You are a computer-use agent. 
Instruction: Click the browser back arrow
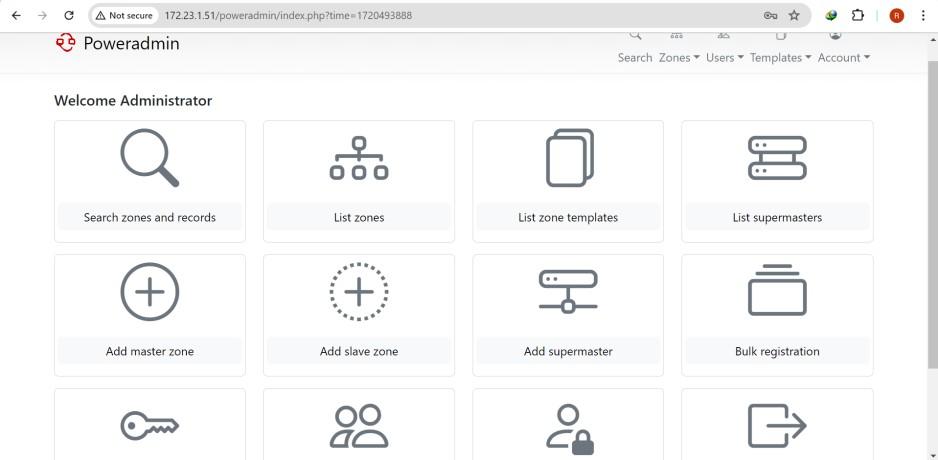pyautogui.click(x=16, y=16)
